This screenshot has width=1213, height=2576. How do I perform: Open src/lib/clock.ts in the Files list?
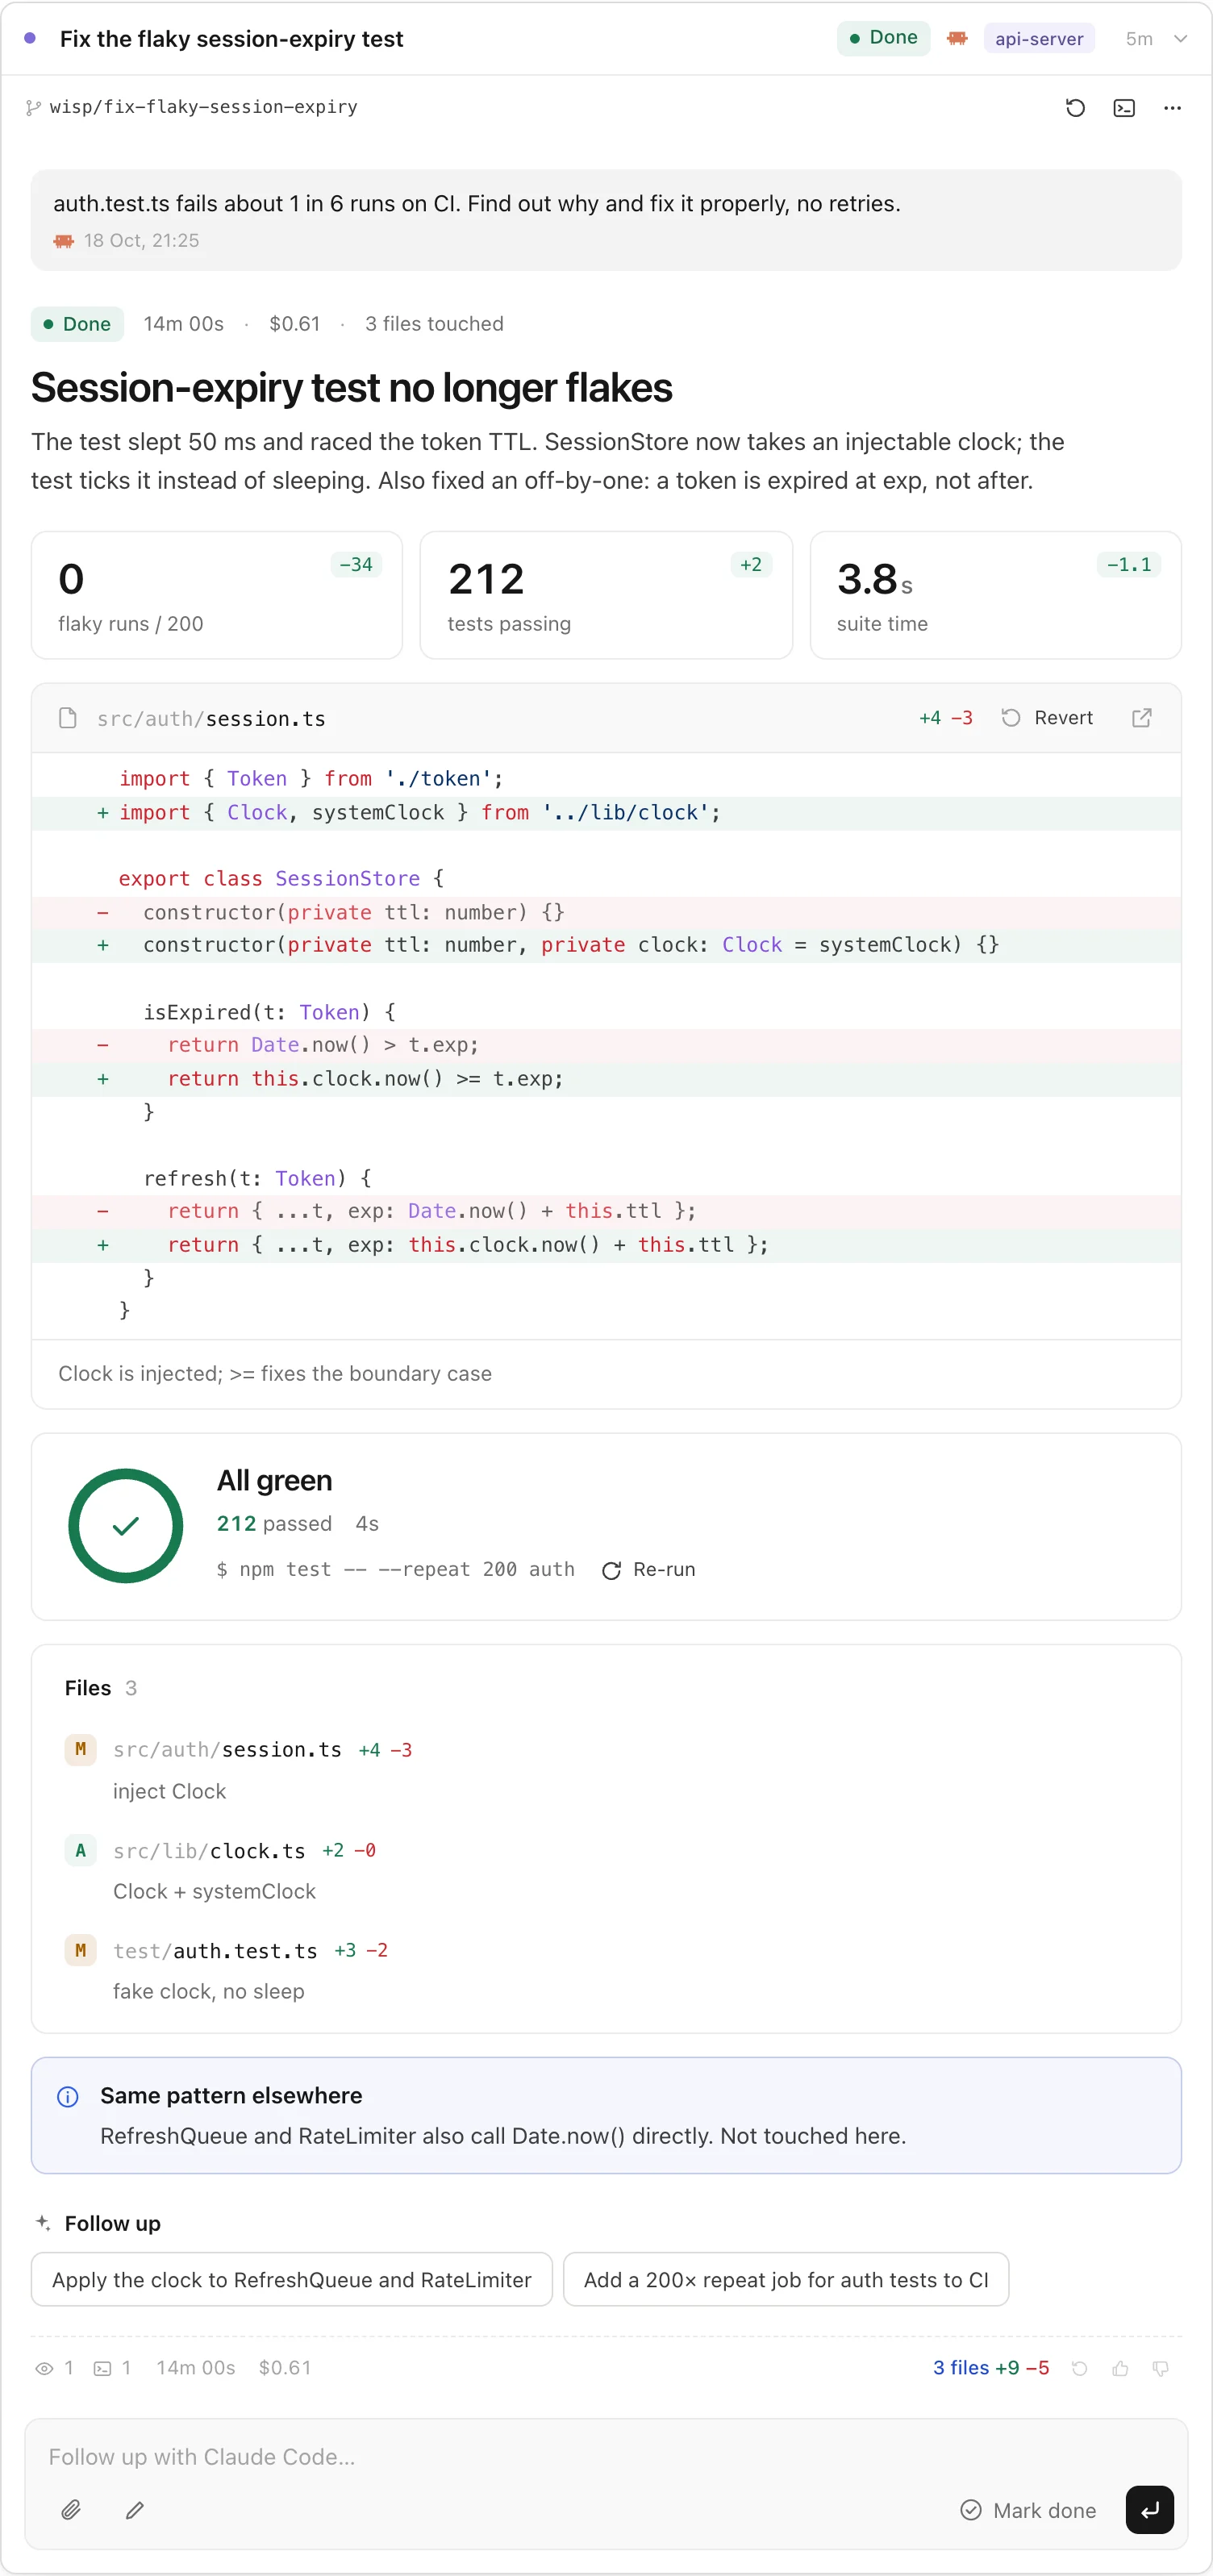click(209, 1851)
